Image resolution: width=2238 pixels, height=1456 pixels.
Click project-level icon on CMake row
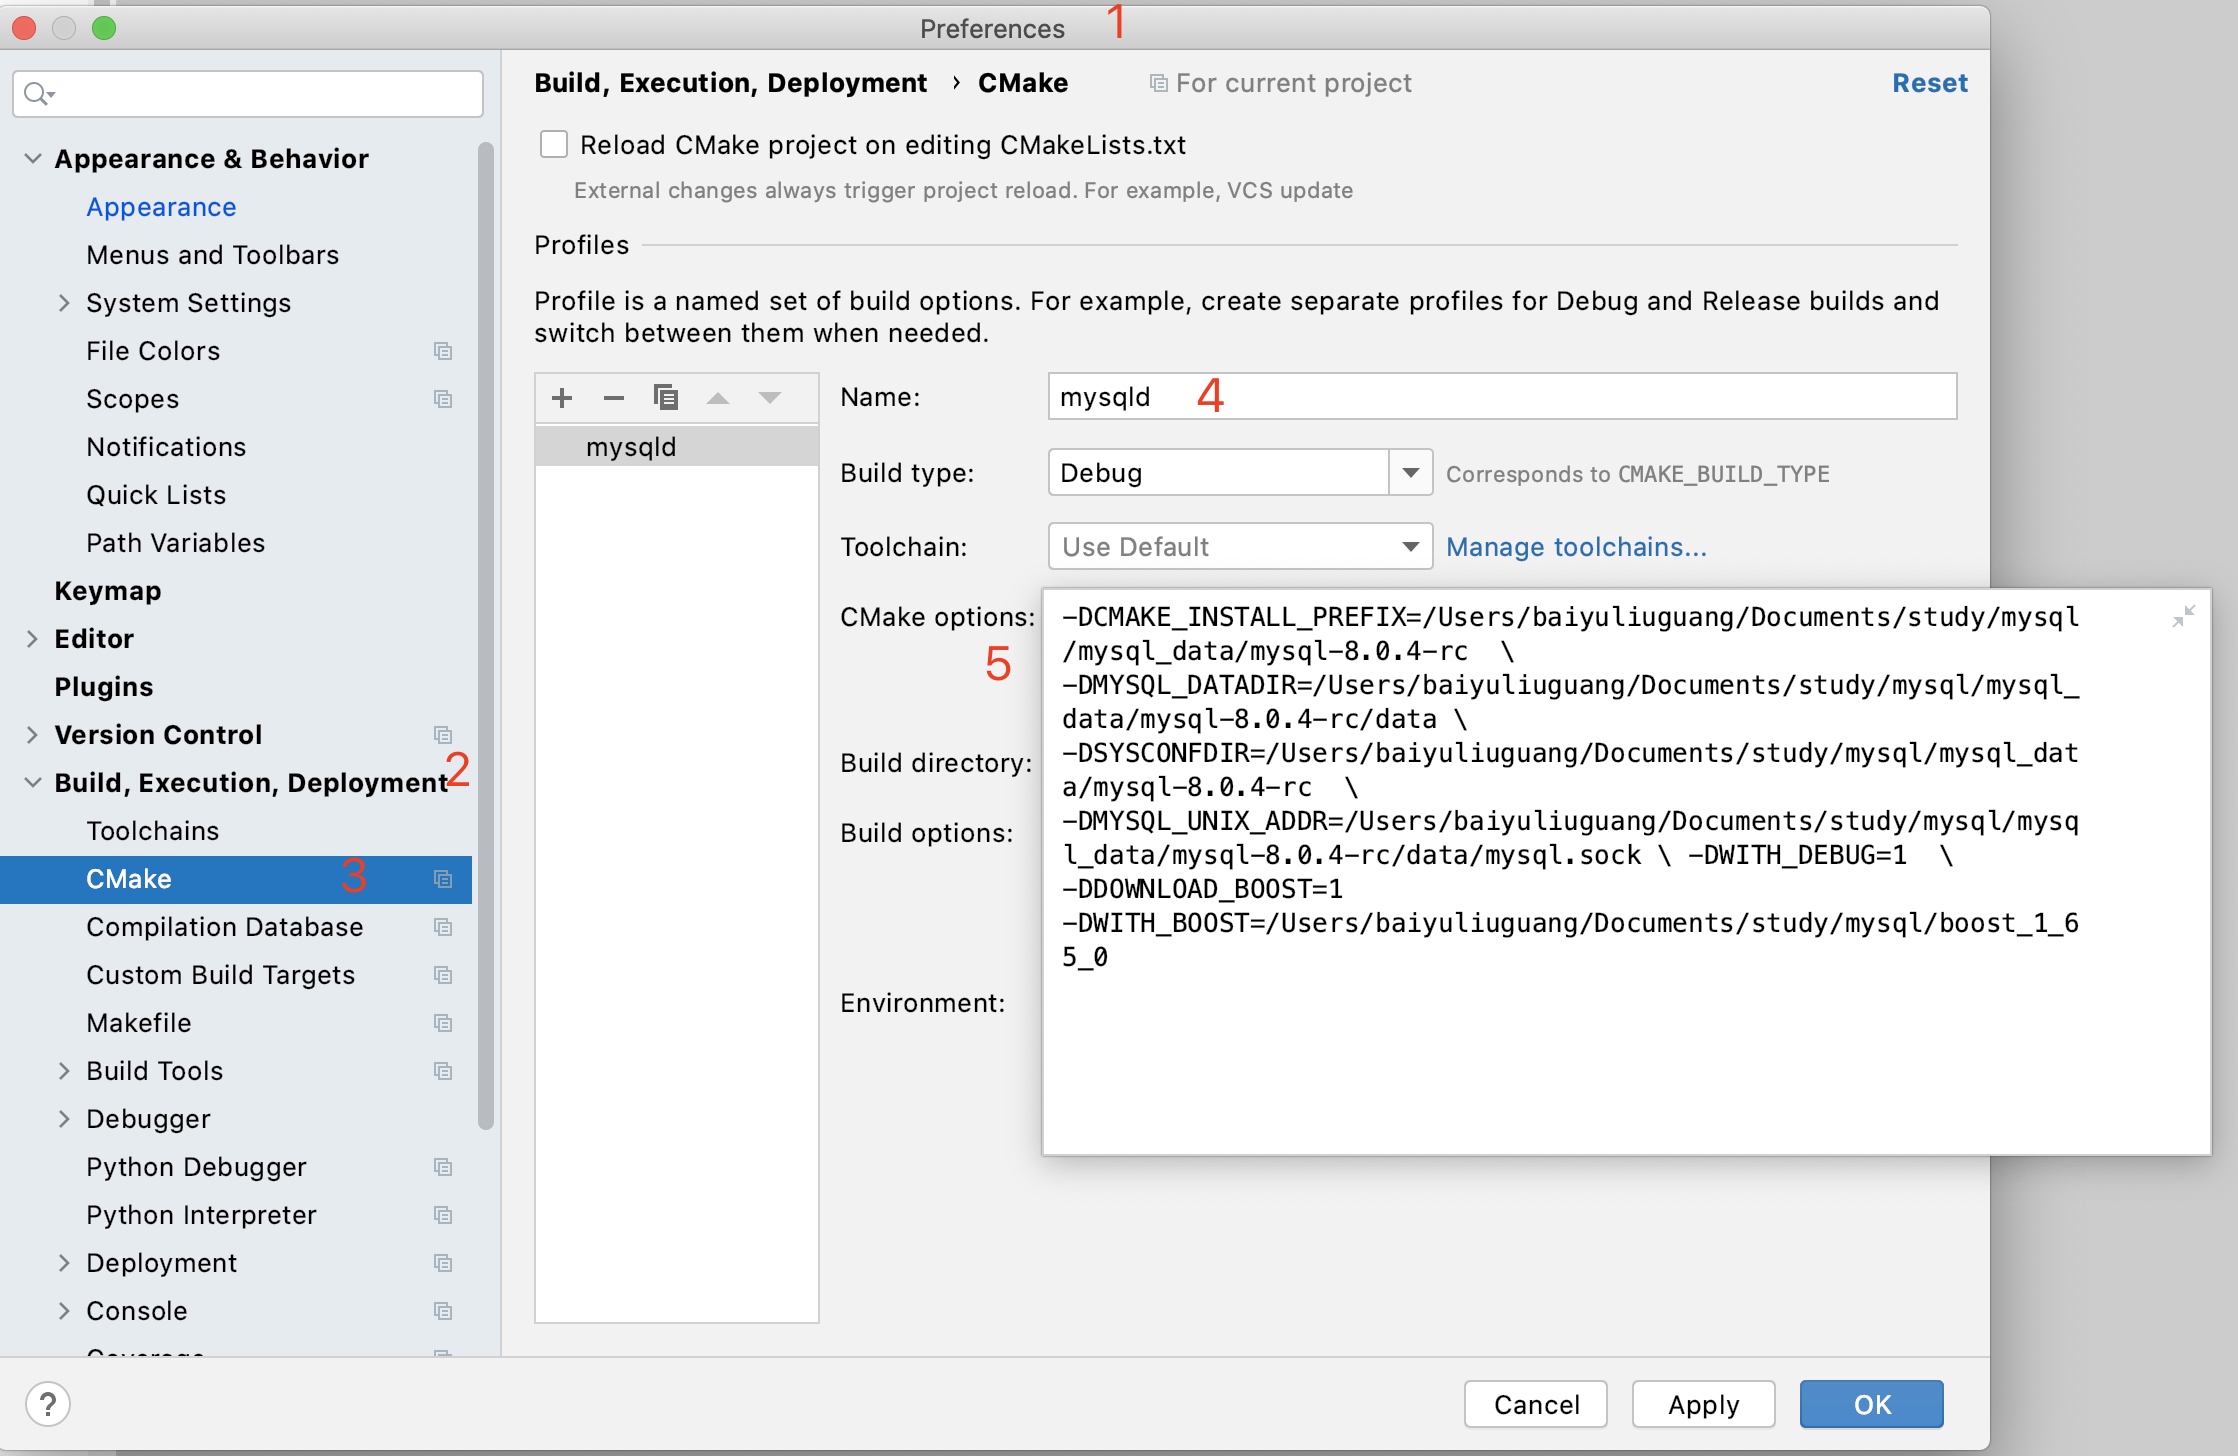(443, 879)
